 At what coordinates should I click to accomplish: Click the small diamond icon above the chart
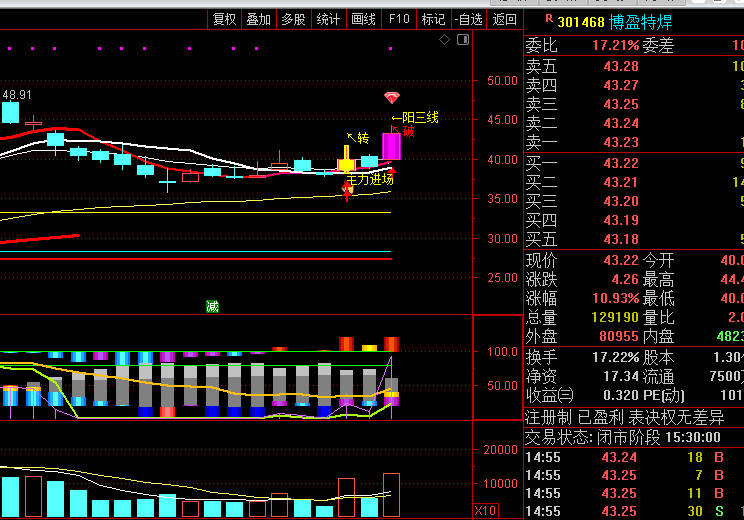[x=445, y=39]
